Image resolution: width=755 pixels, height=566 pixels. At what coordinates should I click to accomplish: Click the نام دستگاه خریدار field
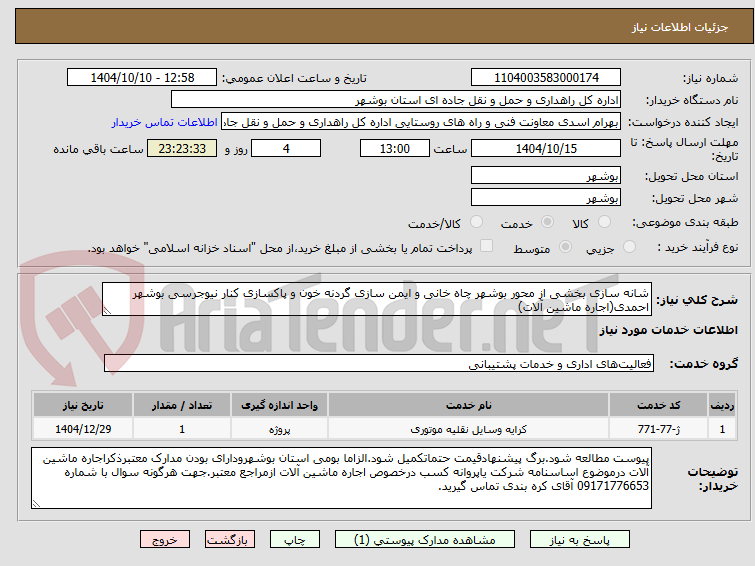[x=396, y=100]
